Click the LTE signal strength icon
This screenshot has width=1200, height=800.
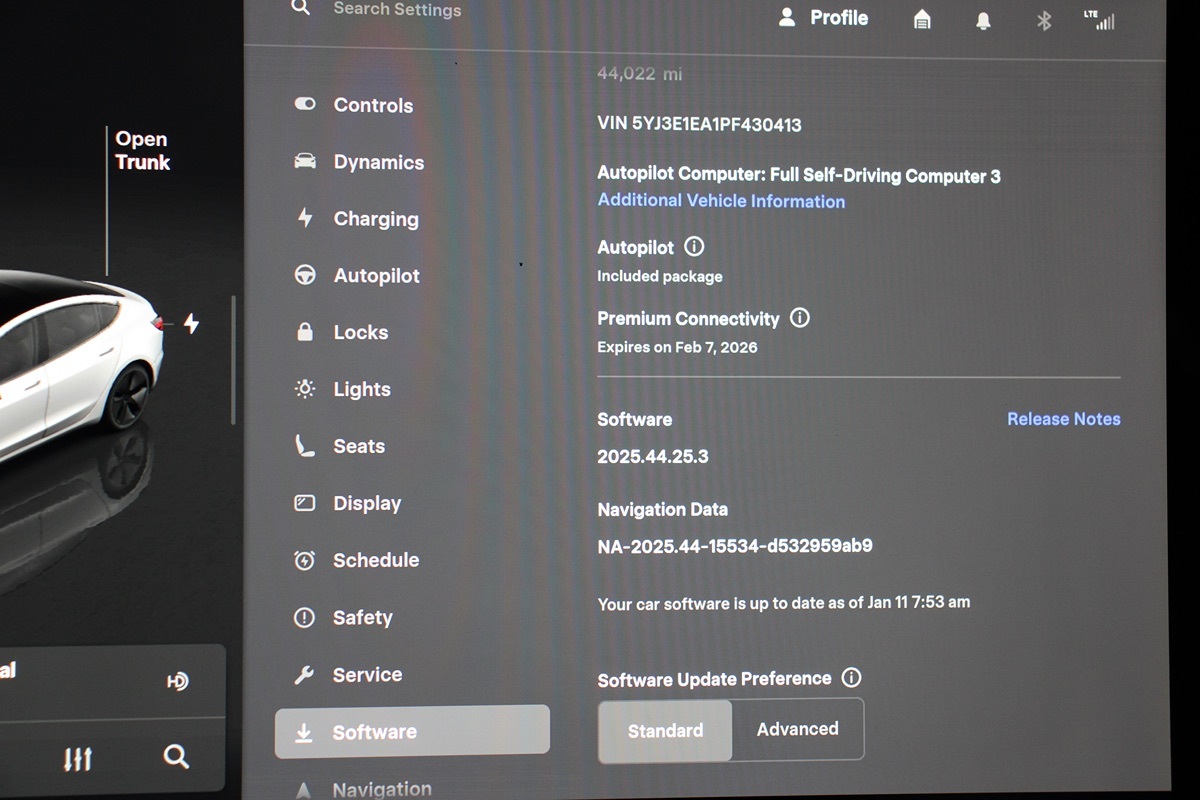1100,19
